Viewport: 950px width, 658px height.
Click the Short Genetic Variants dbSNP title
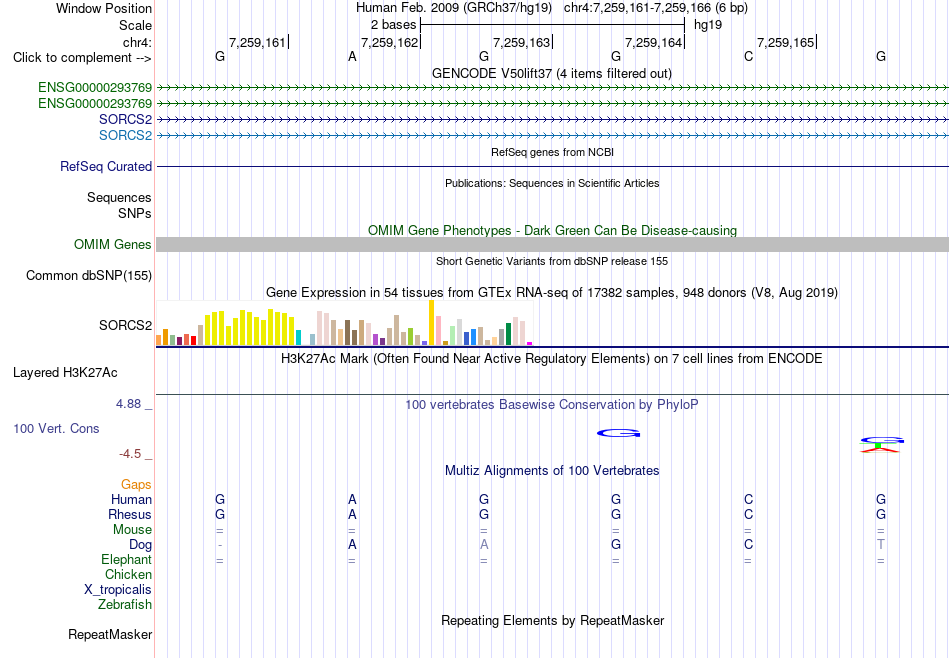click(x=552, y=262)
